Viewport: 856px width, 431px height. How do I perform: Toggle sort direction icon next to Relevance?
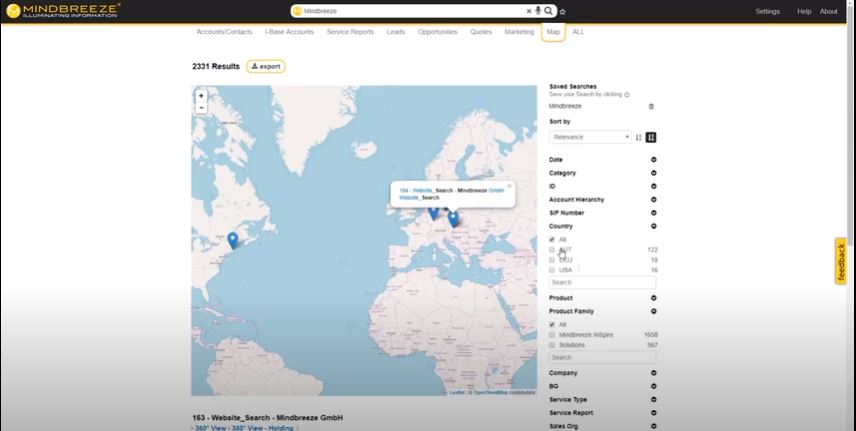coord(638,137)
